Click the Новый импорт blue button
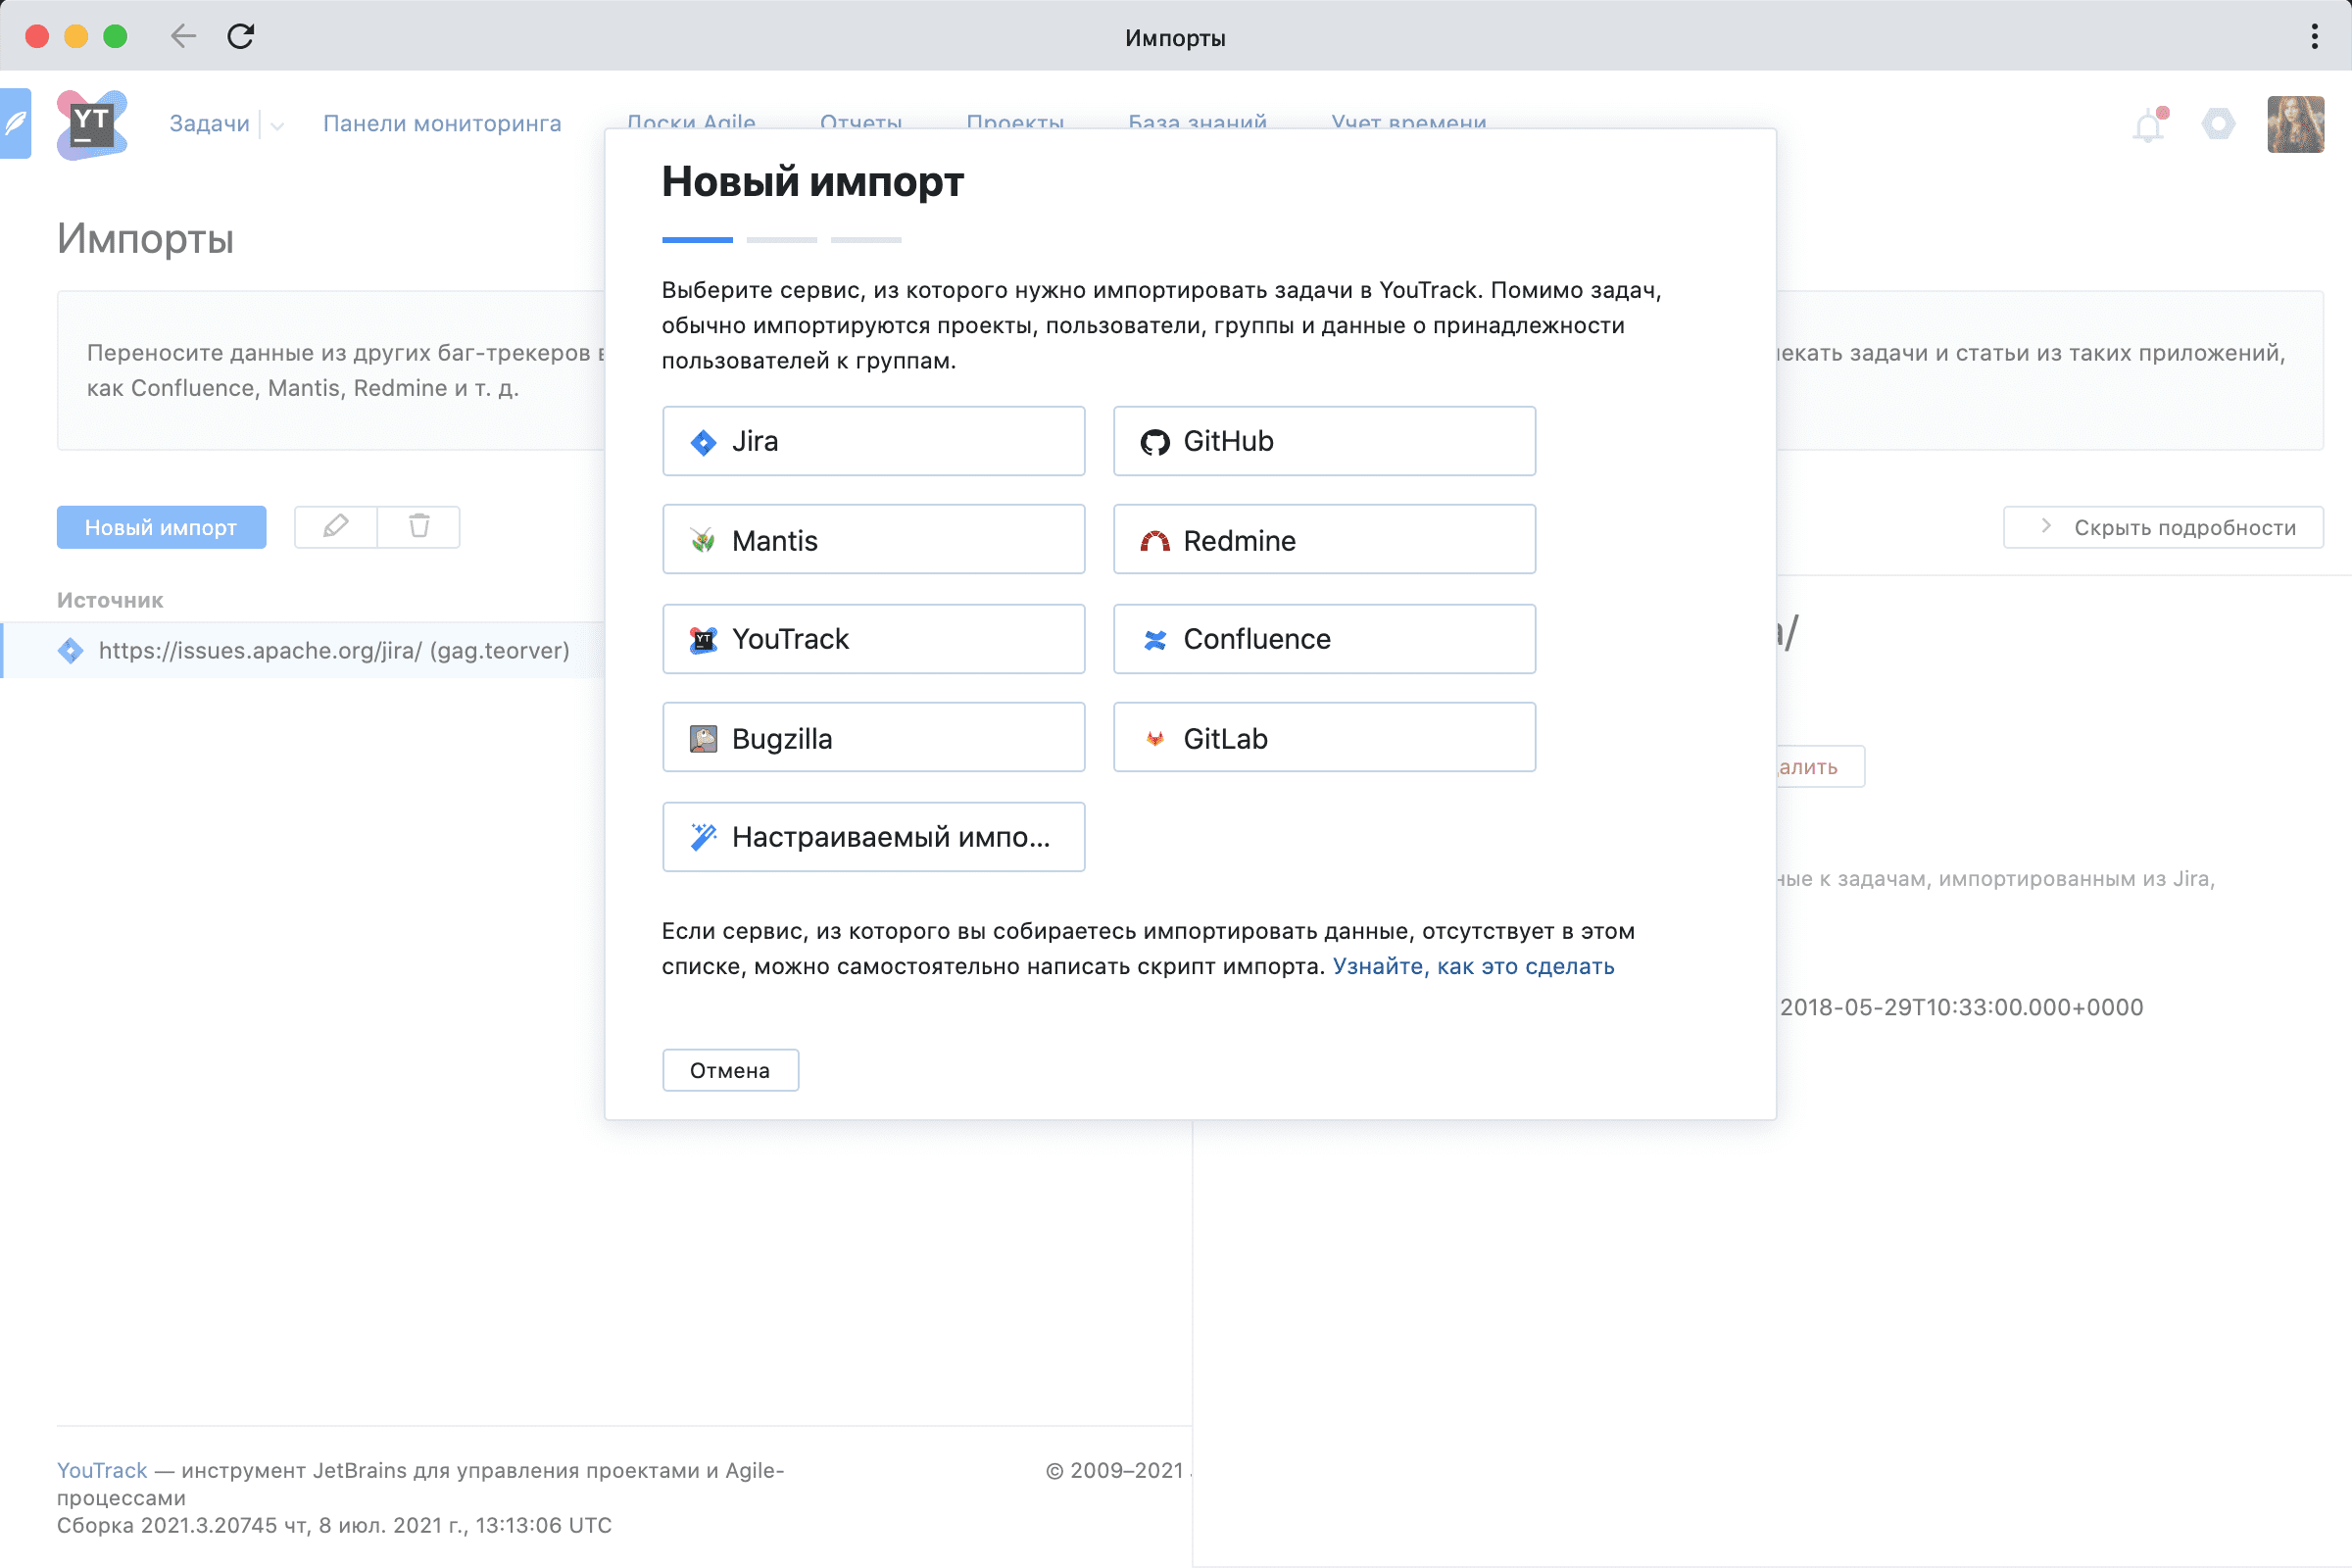Screen dimensions: 2352x1568 pyautogui.click(x=161, y=527)
